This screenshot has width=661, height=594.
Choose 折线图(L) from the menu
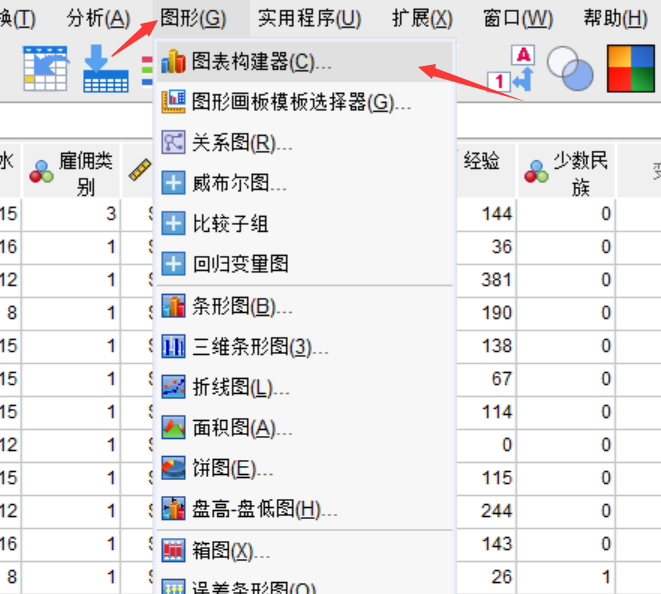[305, 387]
